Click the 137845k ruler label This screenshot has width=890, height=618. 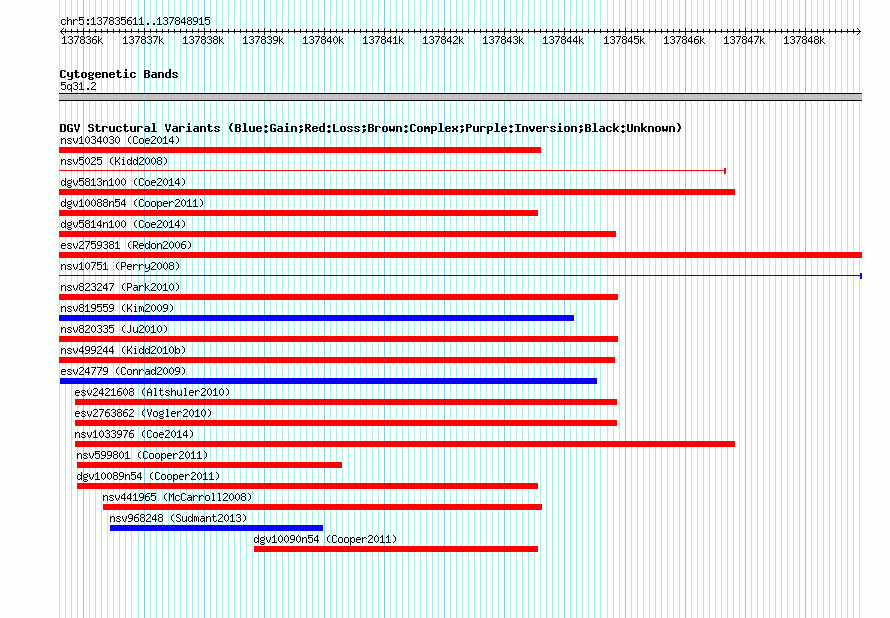coord(624,40)
